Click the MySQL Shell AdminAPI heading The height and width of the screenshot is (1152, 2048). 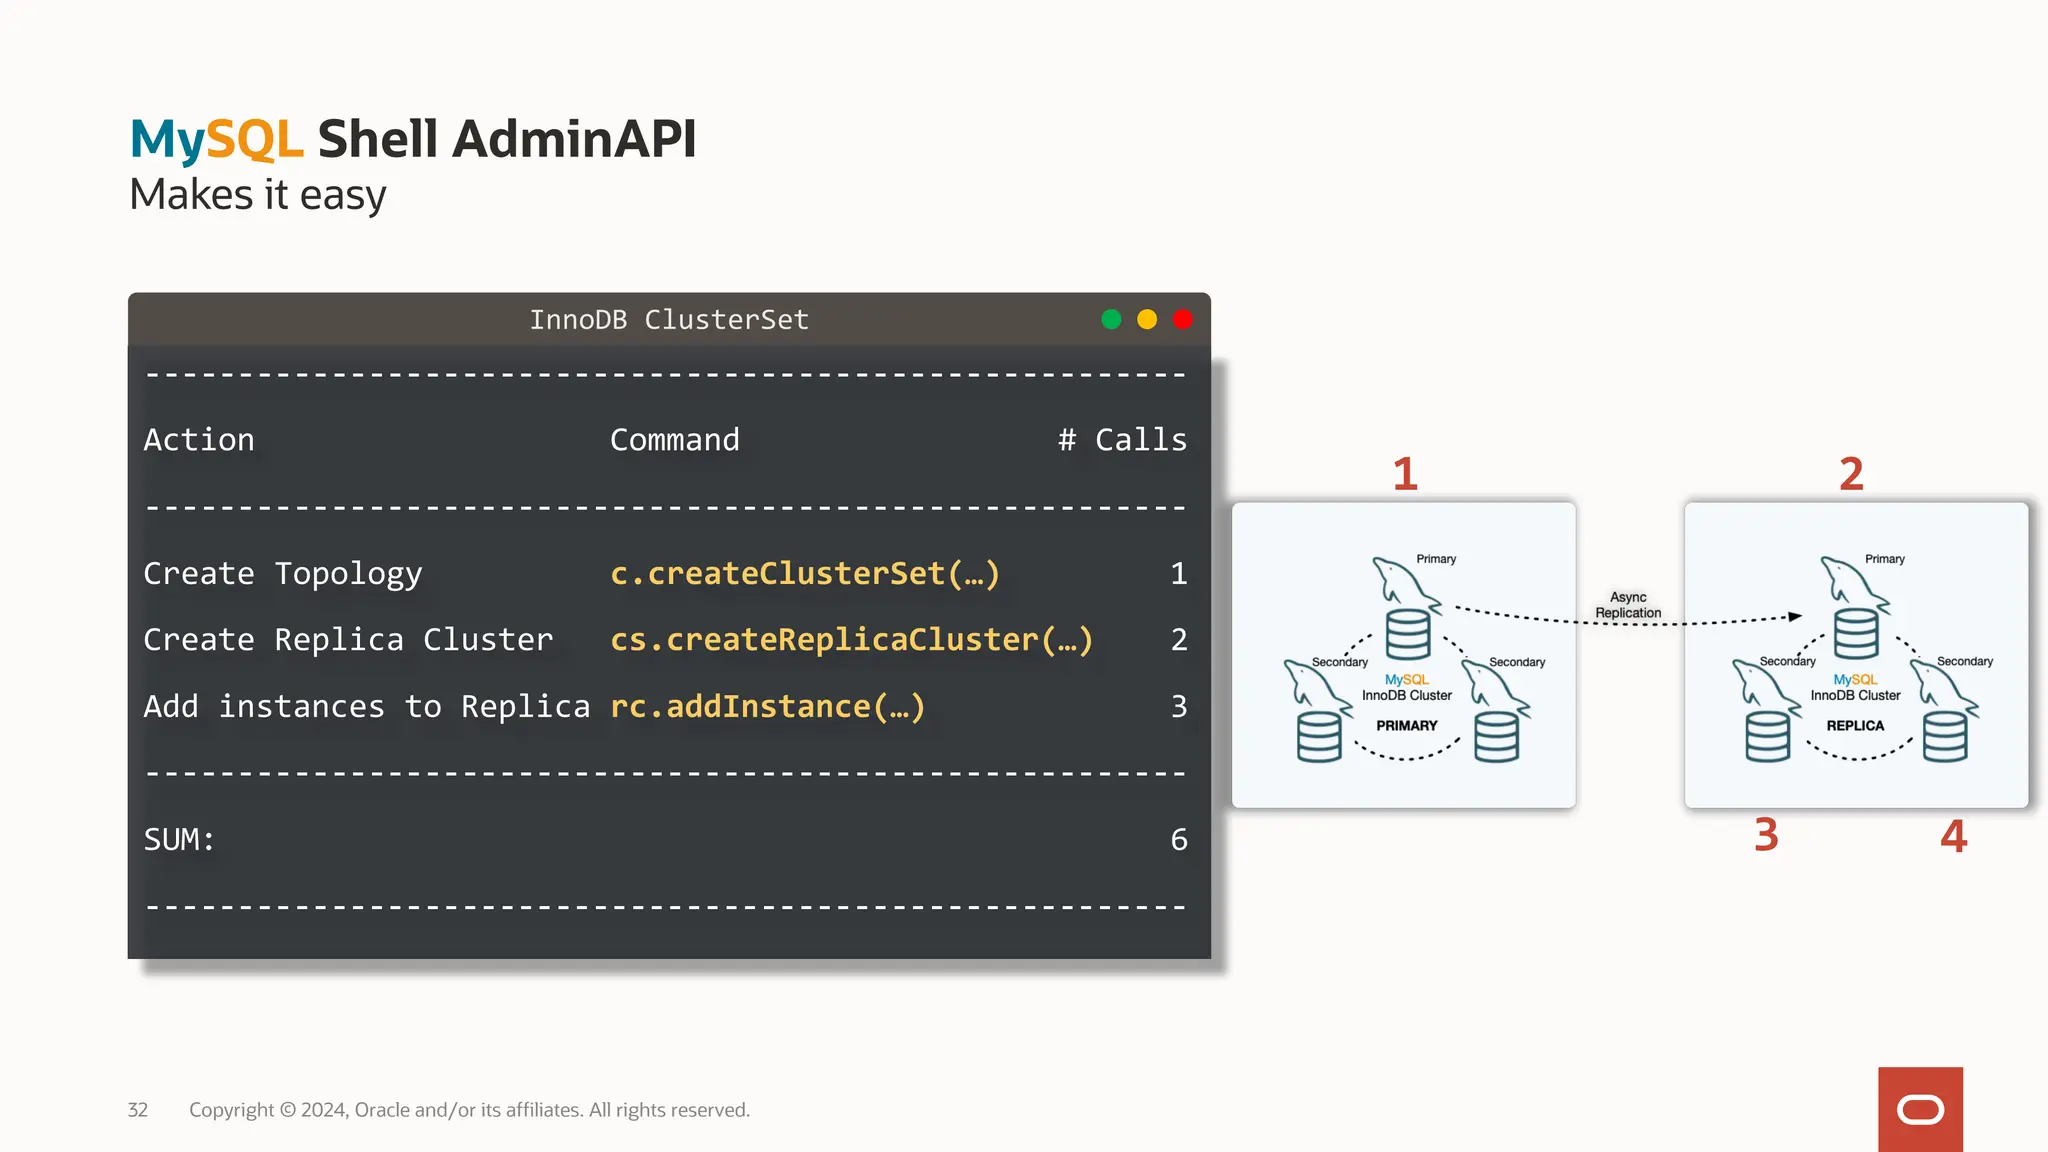[412, 139]
